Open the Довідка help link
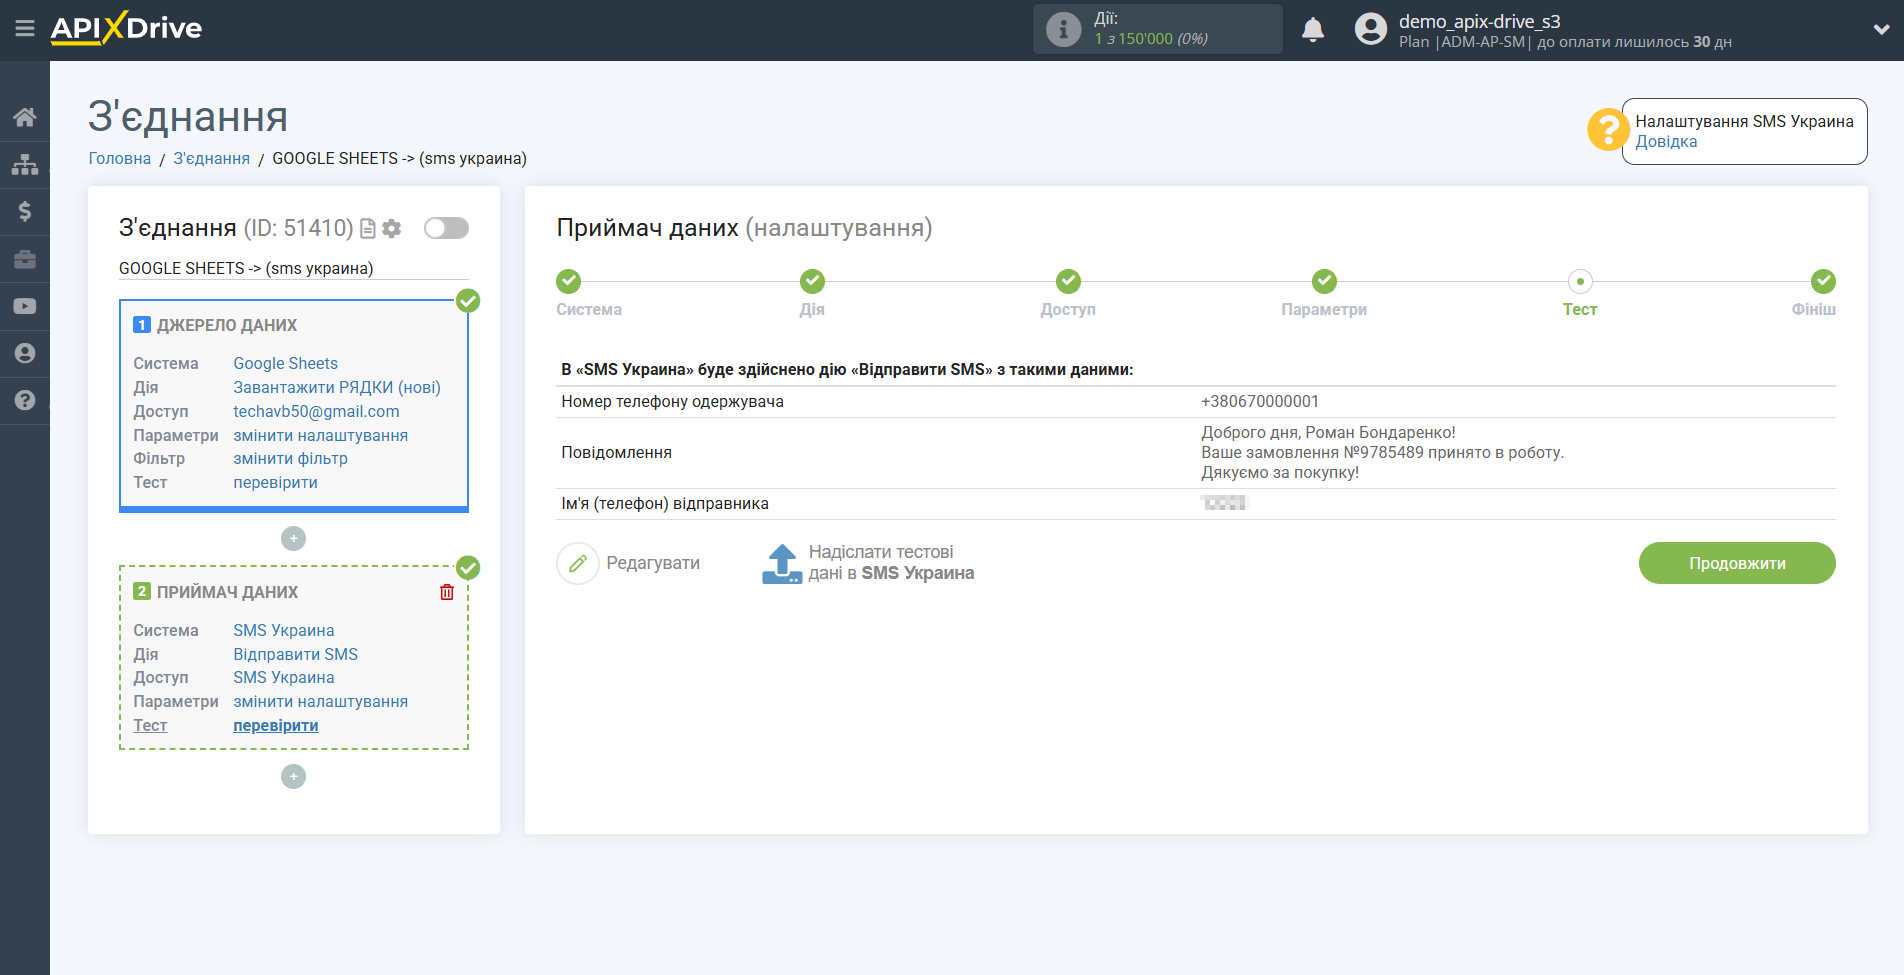The image size is (1904, 975). [x=1666, y=142]
